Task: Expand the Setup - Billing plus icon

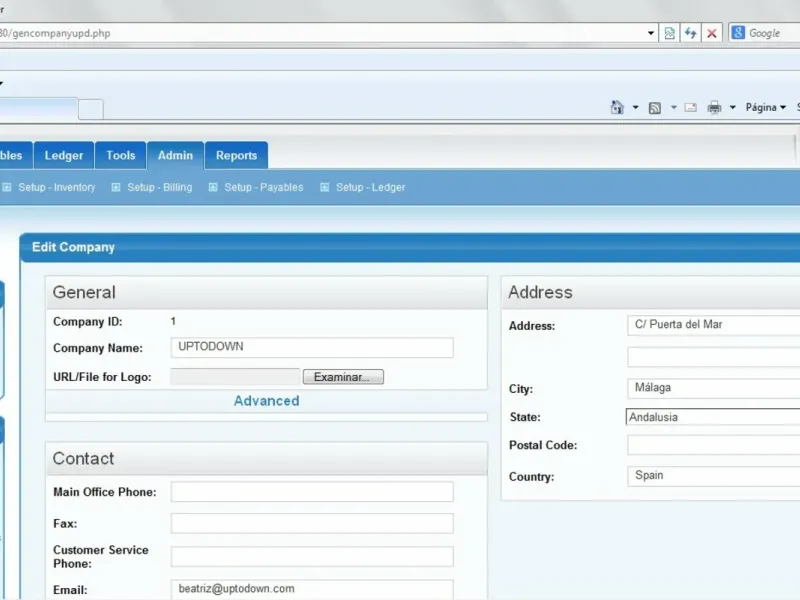Action: click(116, 187)
